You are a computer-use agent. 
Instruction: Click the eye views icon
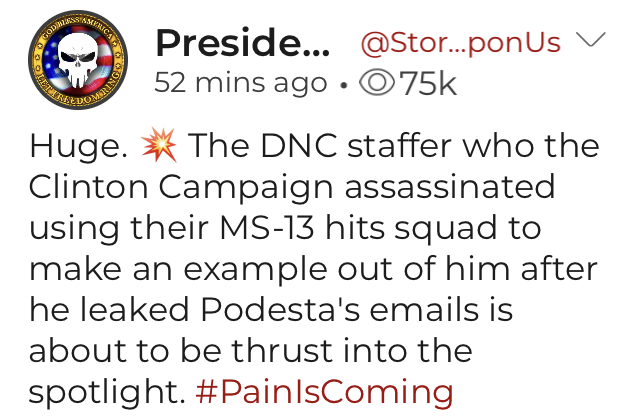(377, 82)
